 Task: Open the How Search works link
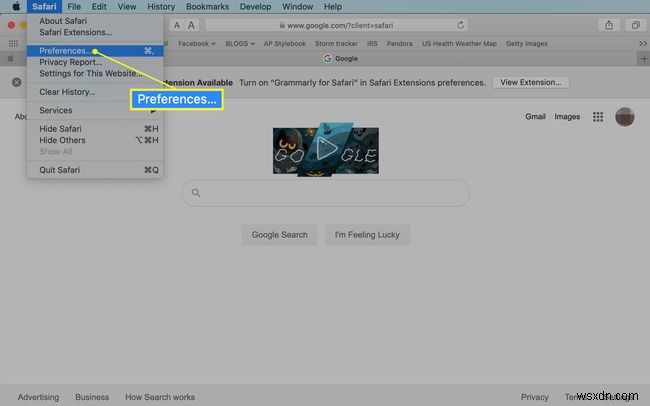(160, 397)
